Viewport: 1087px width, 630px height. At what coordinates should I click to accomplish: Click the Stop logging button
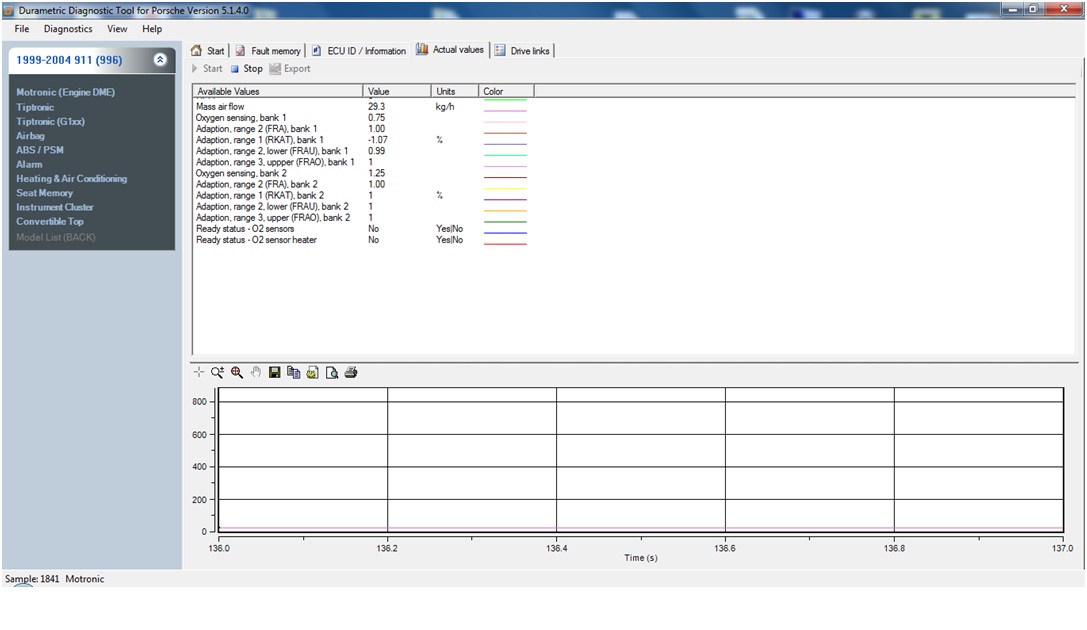tap(247, 69)
